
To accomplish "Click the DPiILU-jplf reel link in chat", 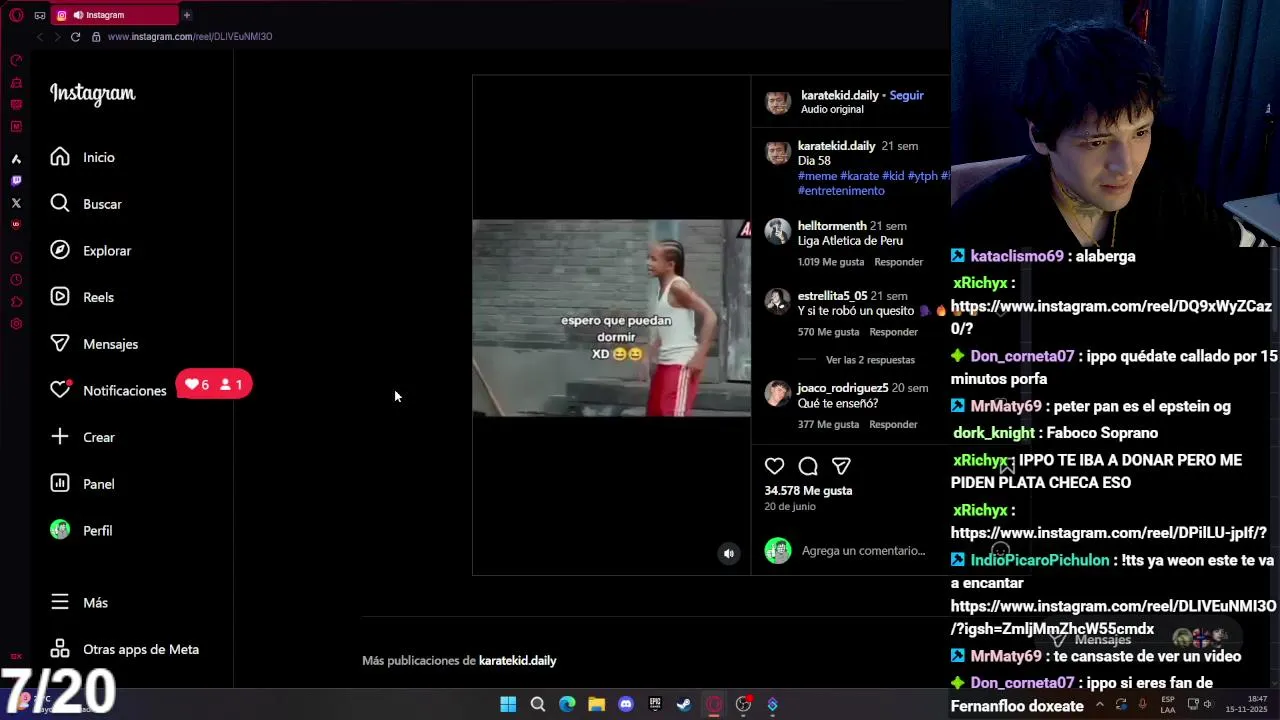I will (x=1108, y=533).
